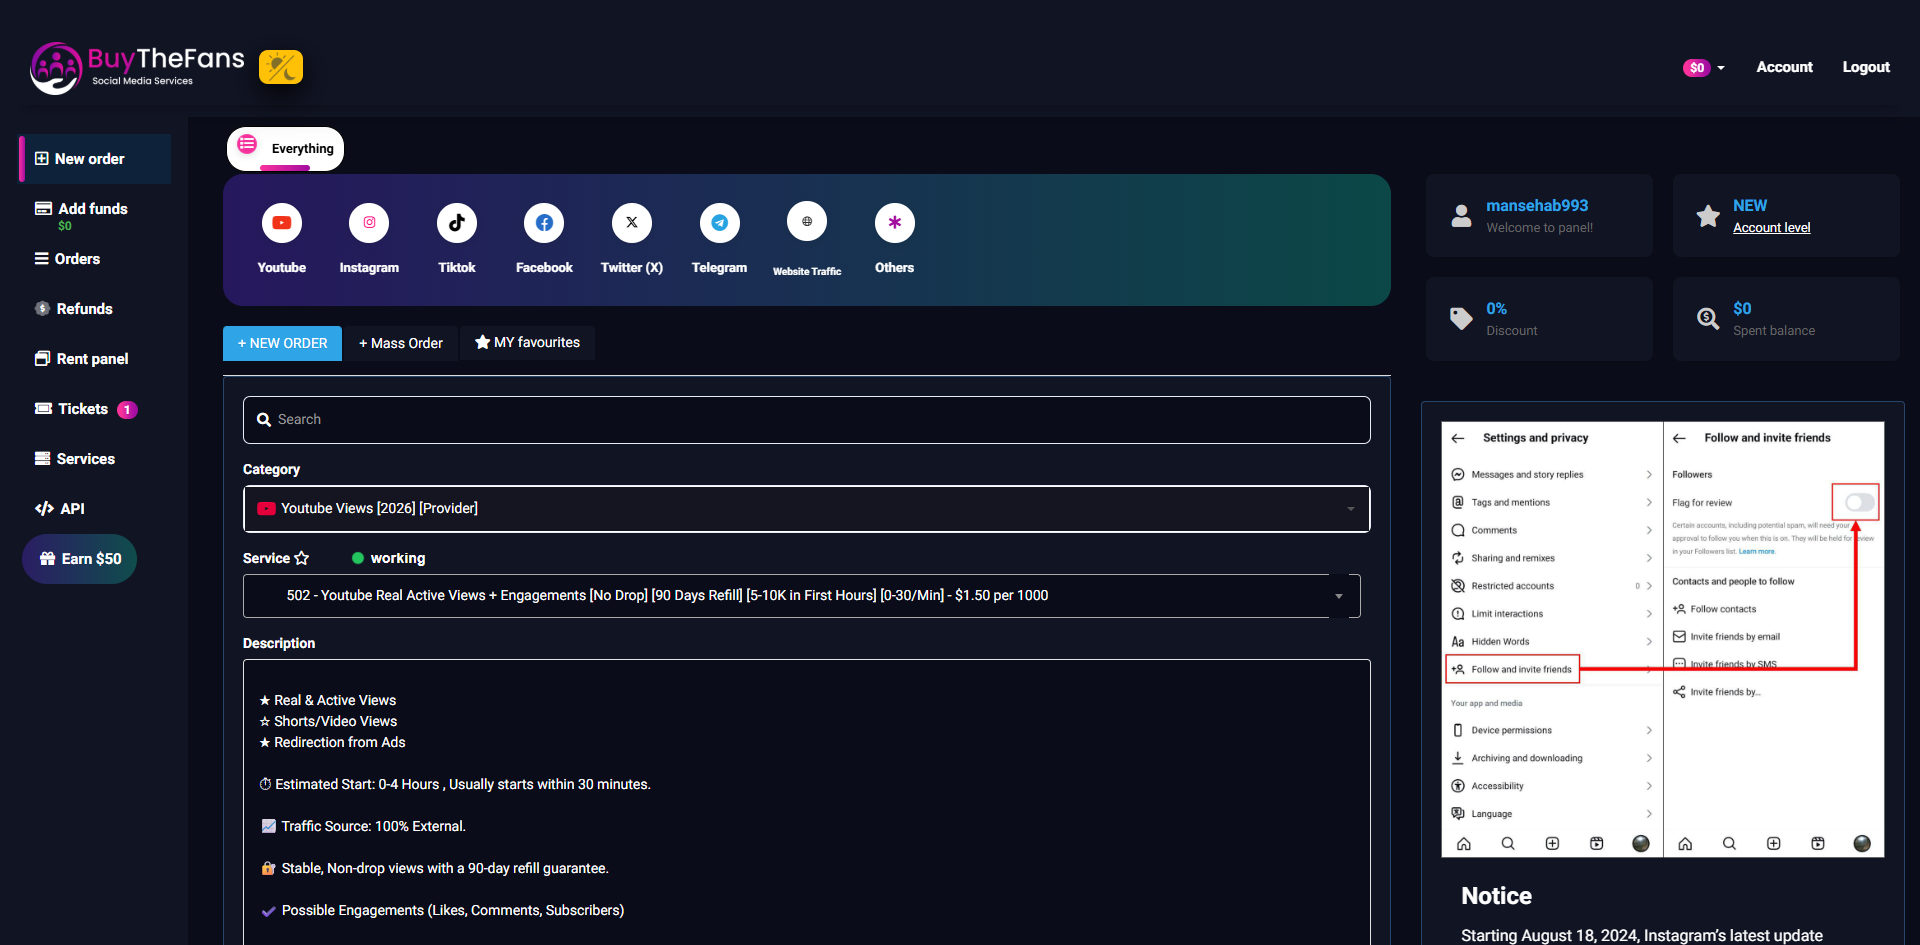Open the Account level link

pos(1770,227)
